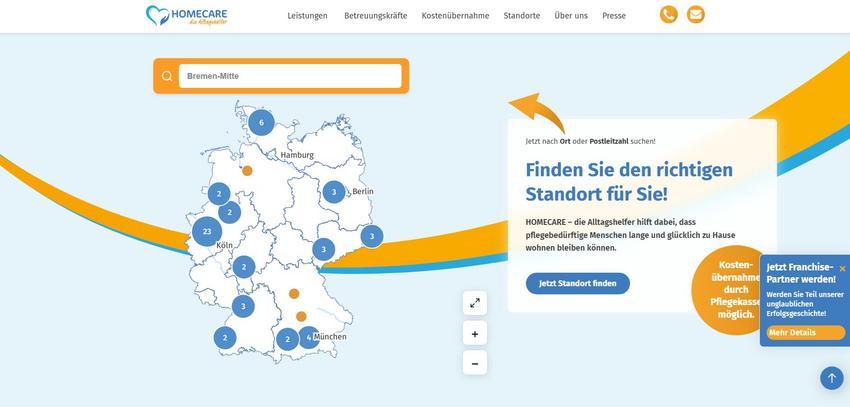Click the Jetzt Franchise-Partner werden heading

tap(801, 273)
